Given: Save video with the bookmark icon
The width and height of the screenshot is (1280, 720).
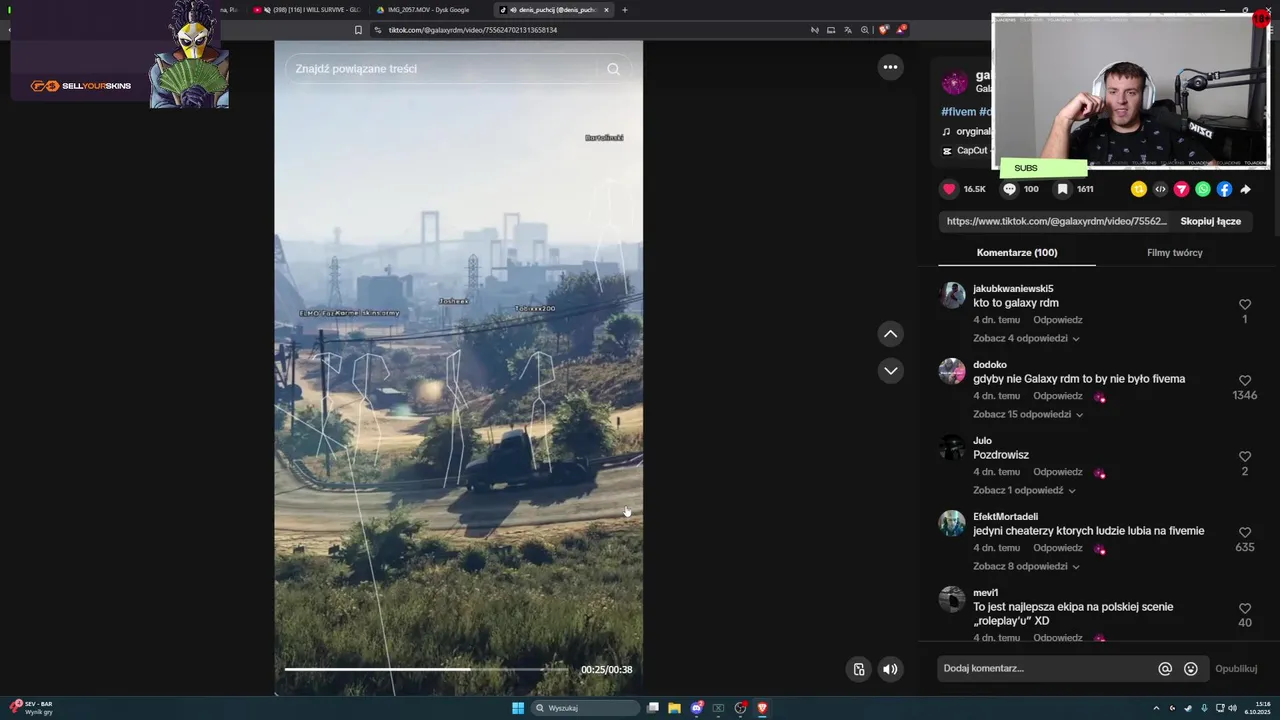Looking at the screenshot, I should tap(1062, 189).
